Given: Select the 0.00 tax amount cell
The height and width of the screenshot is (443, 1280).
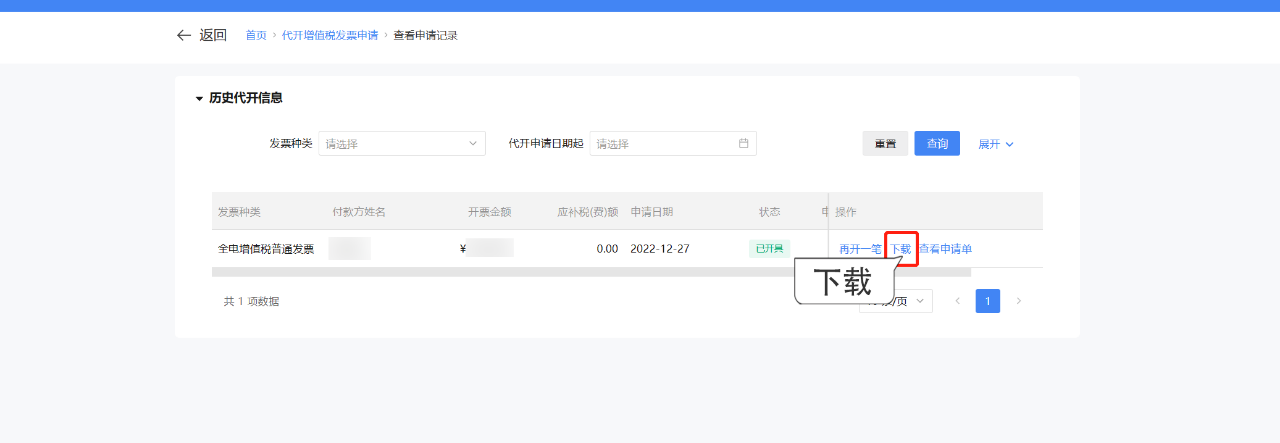Looking at the screenshot, I should (x=607, y=249).
